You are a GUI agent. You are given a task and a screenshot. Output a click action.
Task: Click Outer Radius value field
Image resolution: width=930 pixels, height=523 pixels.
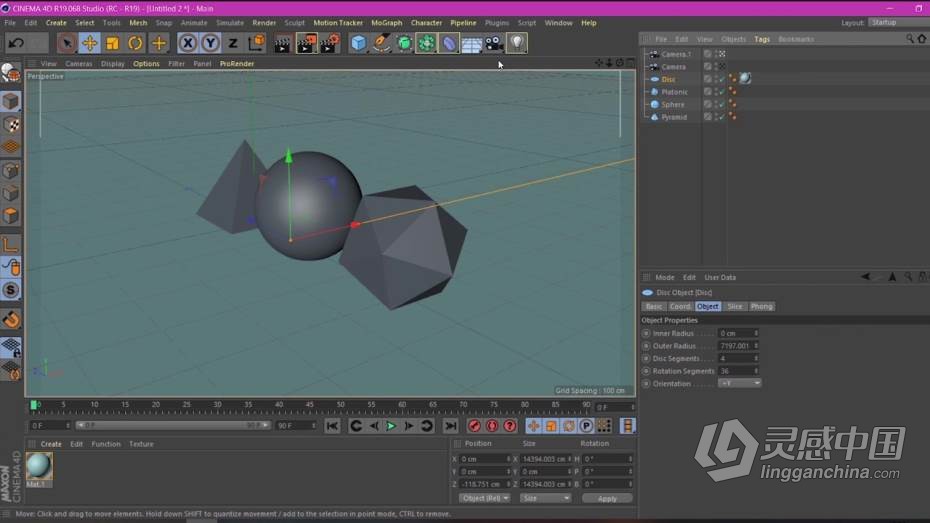pos(735,346)
